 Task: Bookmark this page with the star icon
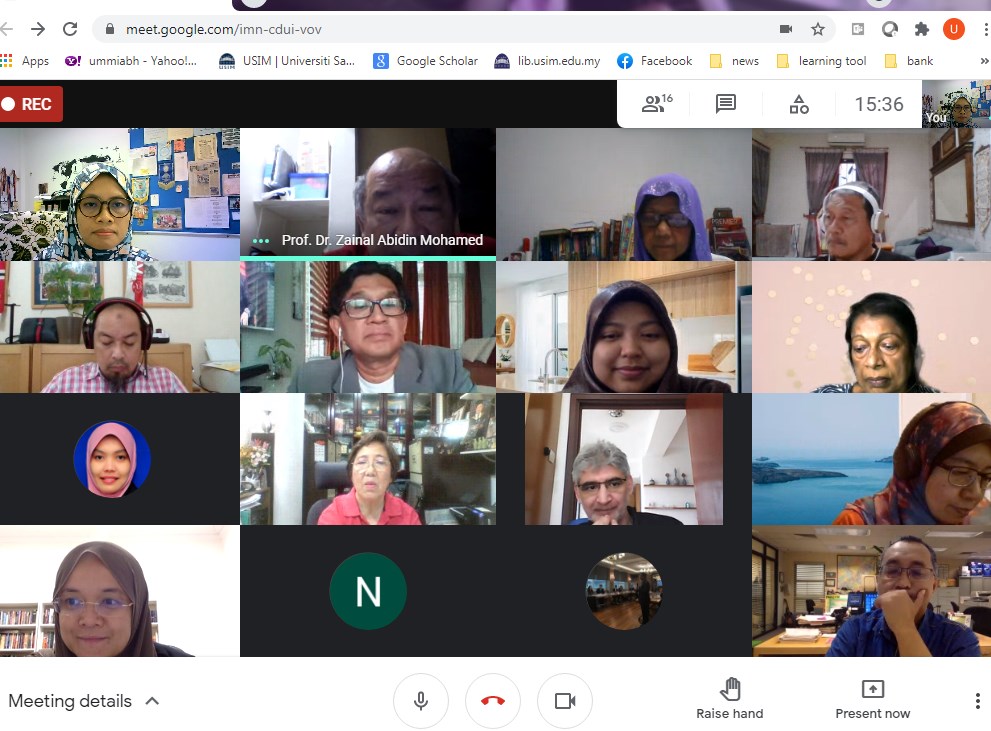point(818,29)
